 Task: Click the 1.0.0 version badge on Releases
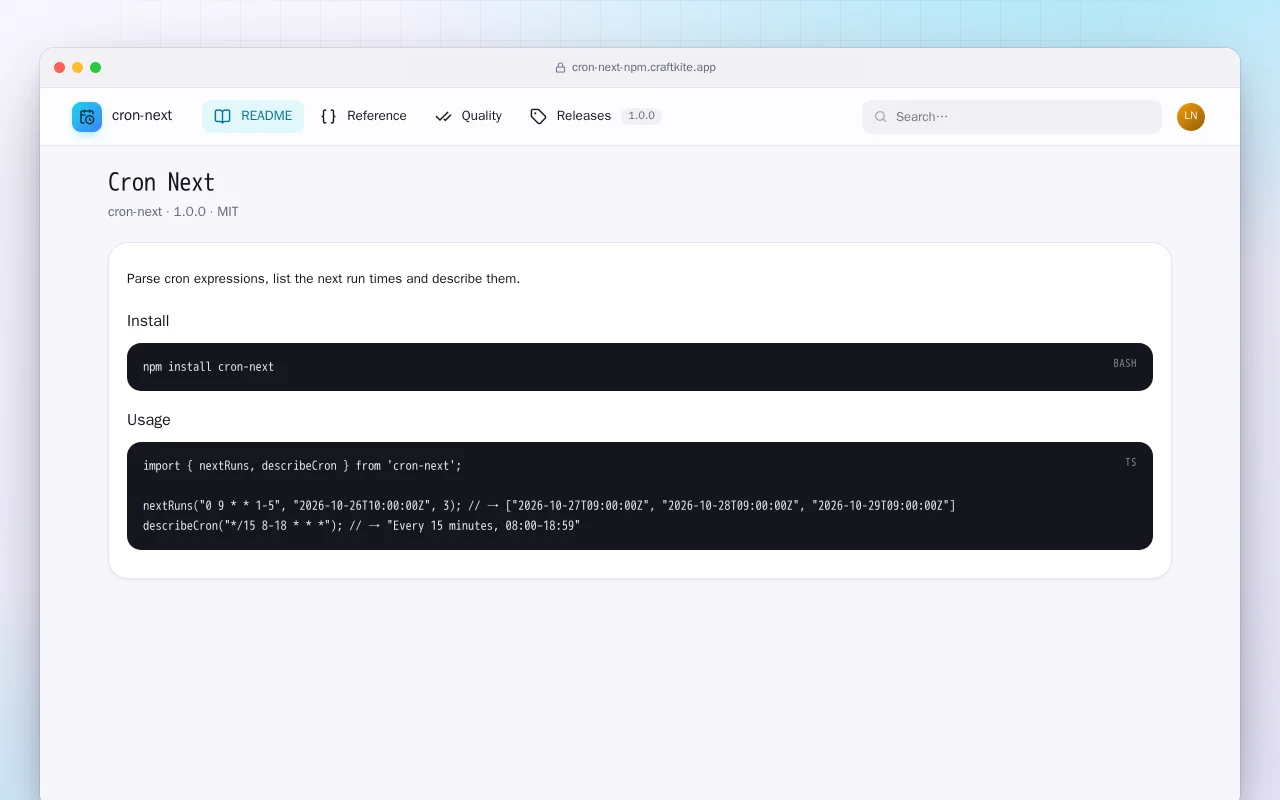(642, 116)
